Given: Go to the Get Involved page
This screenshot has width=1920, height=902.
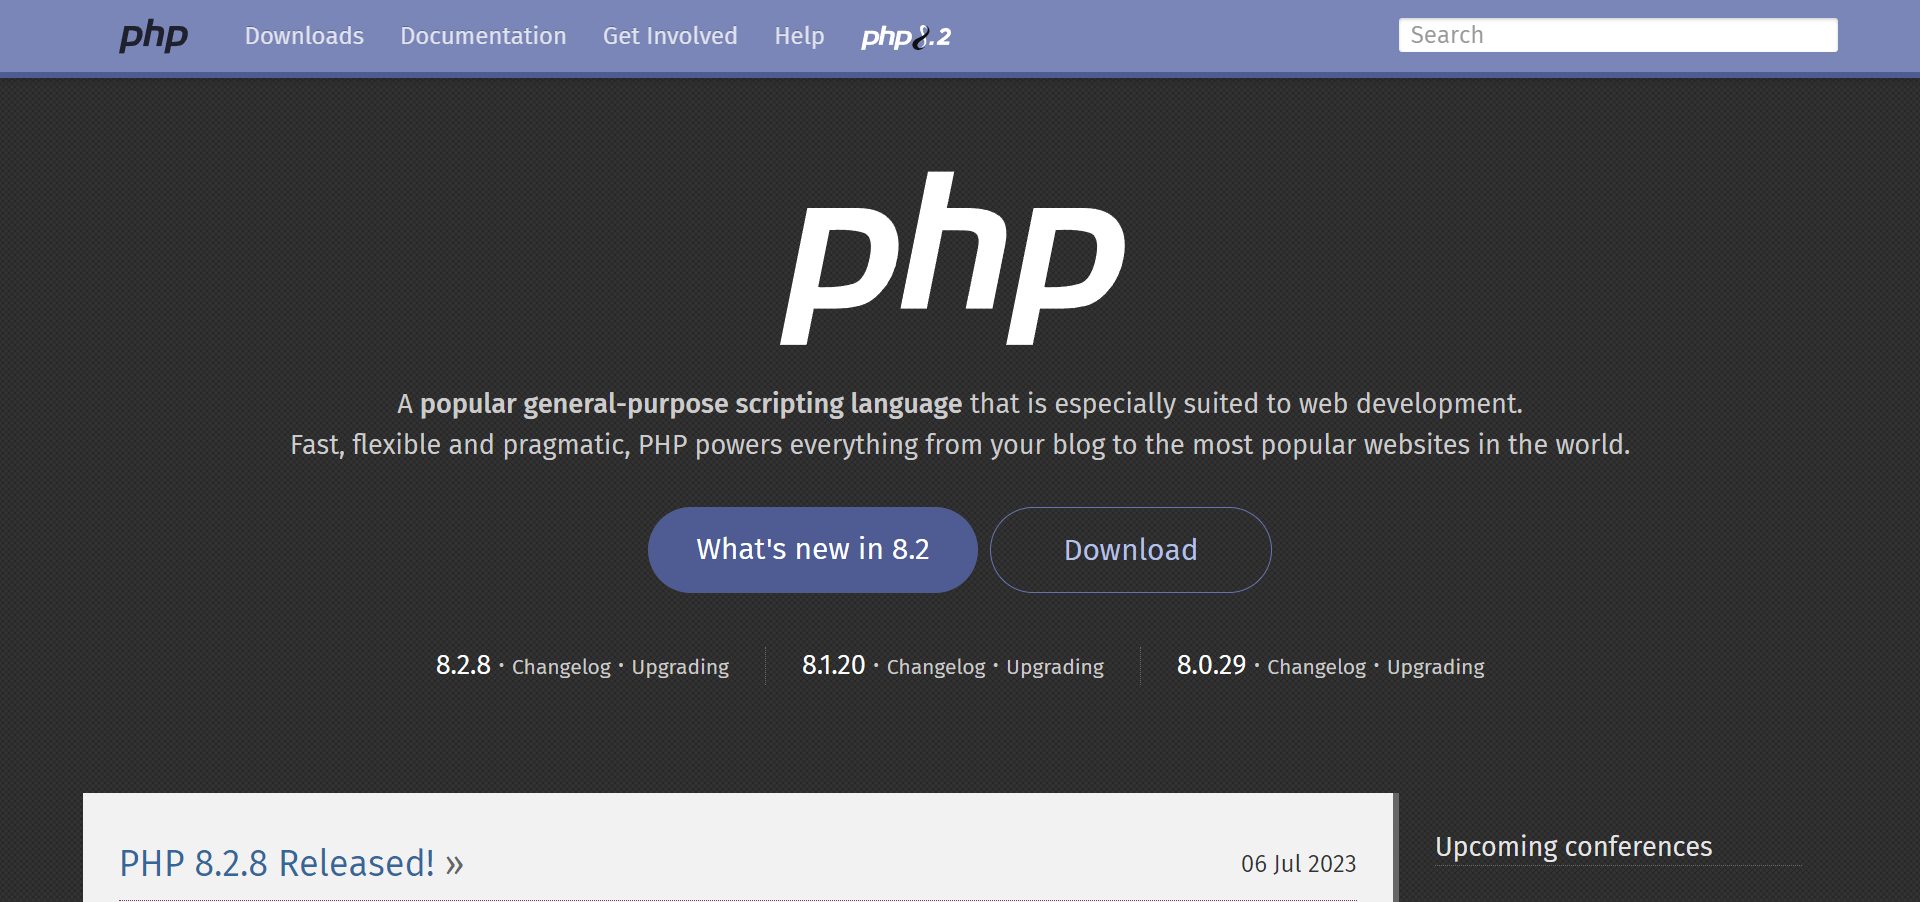Looking at the screenshot, I should point(670,36).
